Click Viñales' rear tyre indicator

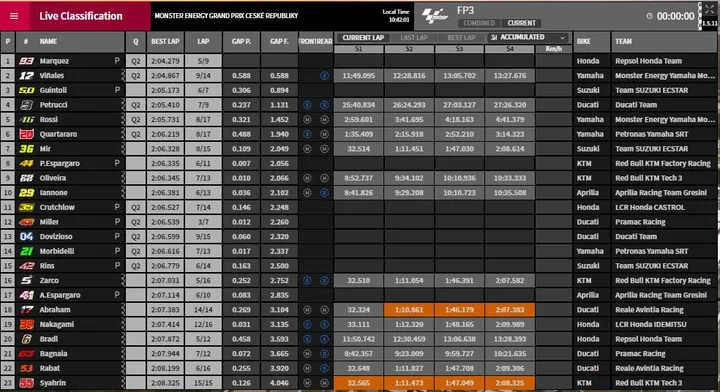click(x=324, y=76)
